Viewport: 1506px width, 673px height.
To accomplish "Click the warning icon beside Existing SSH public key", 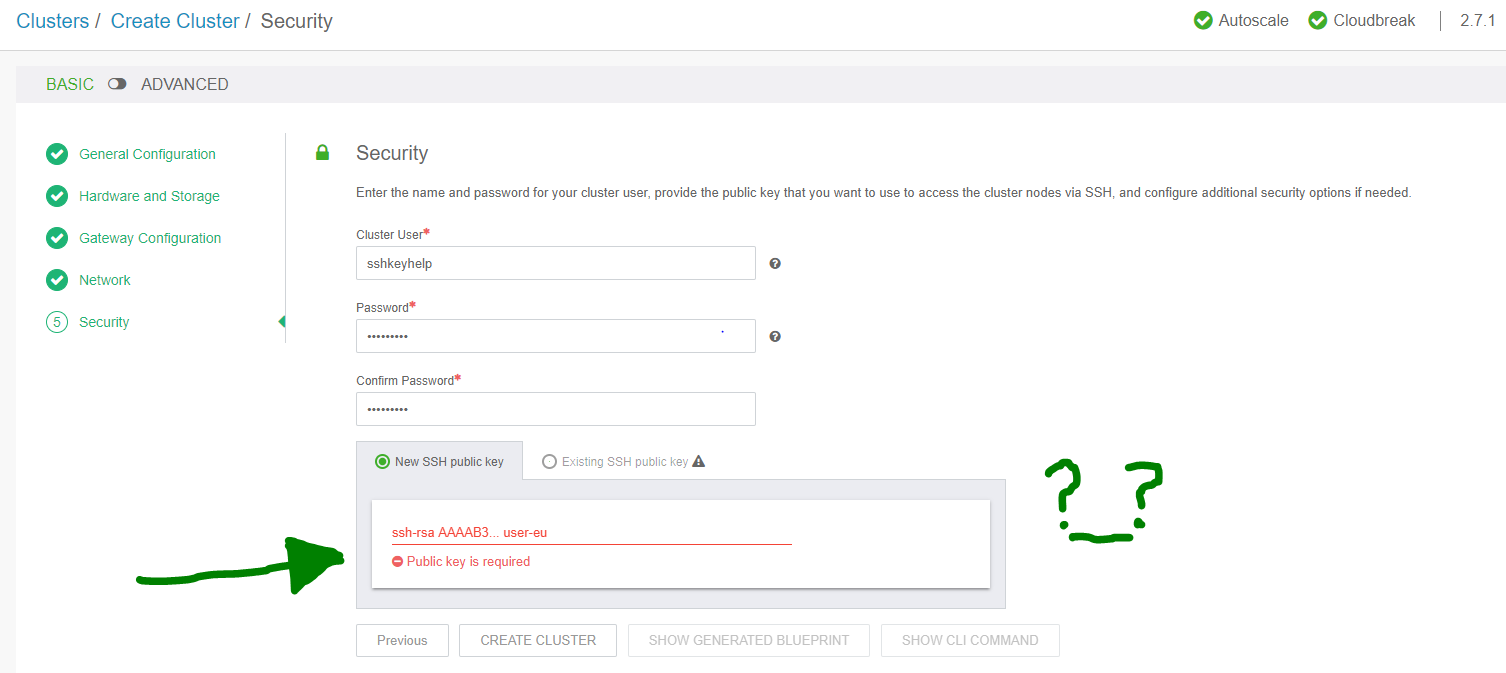I will pyautogui.click(x=698, y=461).
